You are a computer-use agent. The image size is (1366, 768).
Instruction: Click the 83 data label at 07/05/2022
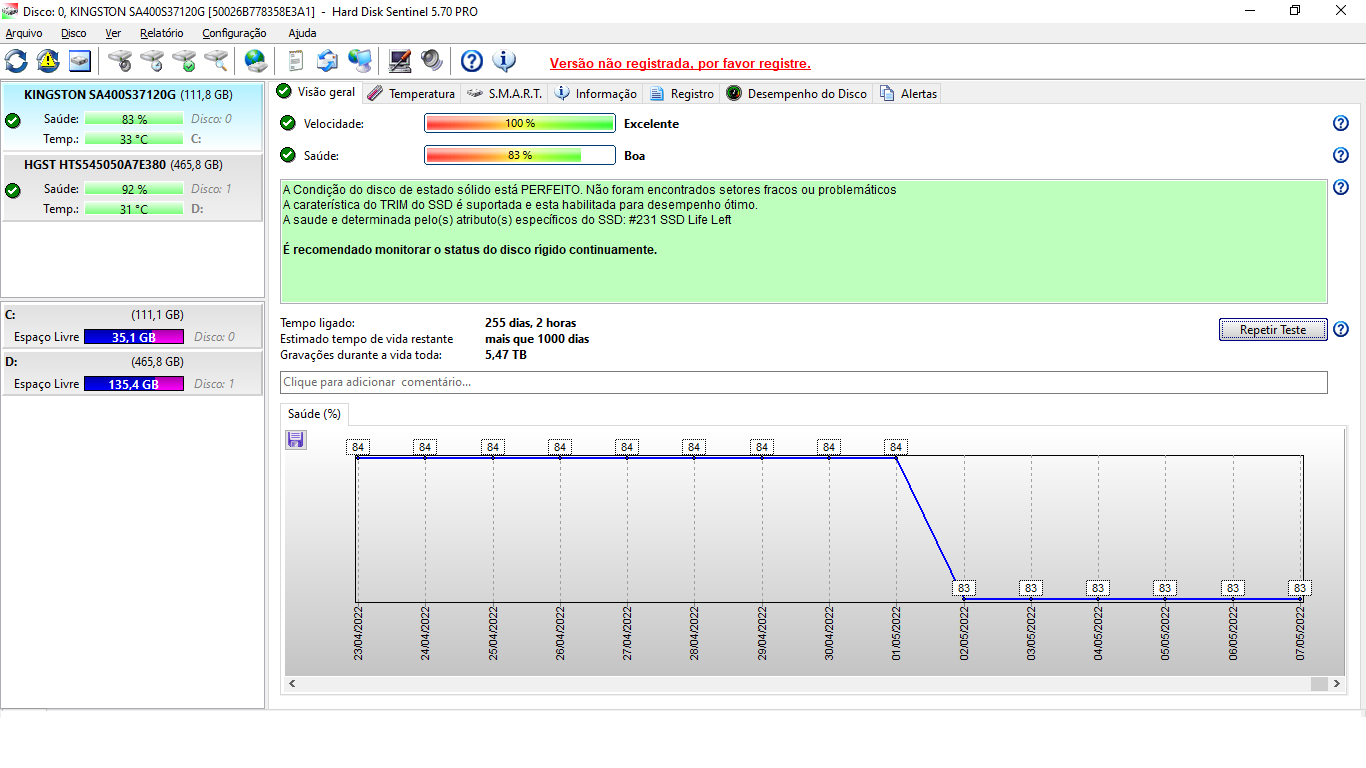[x=1299, y=588]
